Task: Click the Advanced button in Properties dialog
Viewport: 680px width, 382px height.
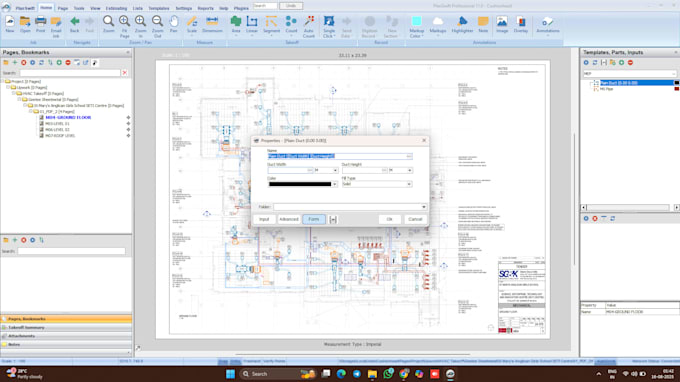Action: click(288, 219)
